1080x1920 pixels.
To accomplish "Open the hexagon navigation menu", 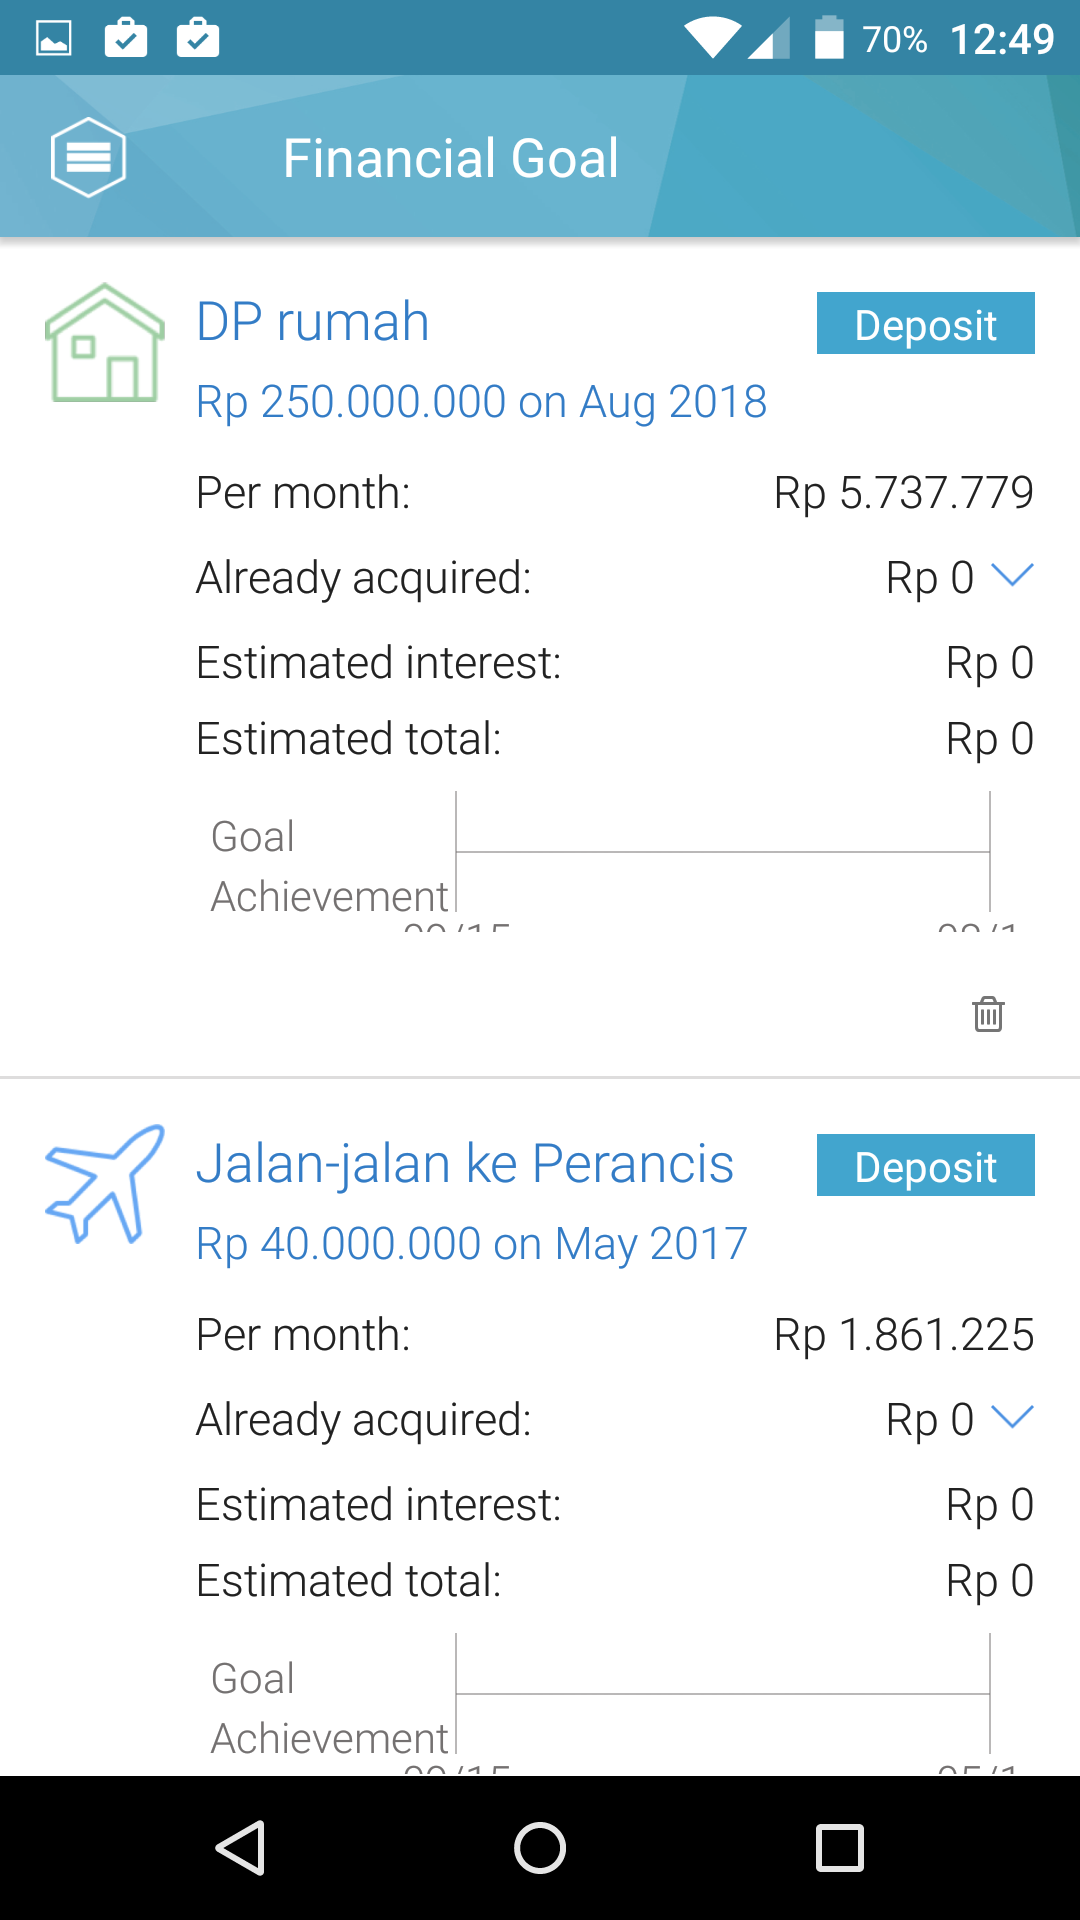I will tap(88, 157).
